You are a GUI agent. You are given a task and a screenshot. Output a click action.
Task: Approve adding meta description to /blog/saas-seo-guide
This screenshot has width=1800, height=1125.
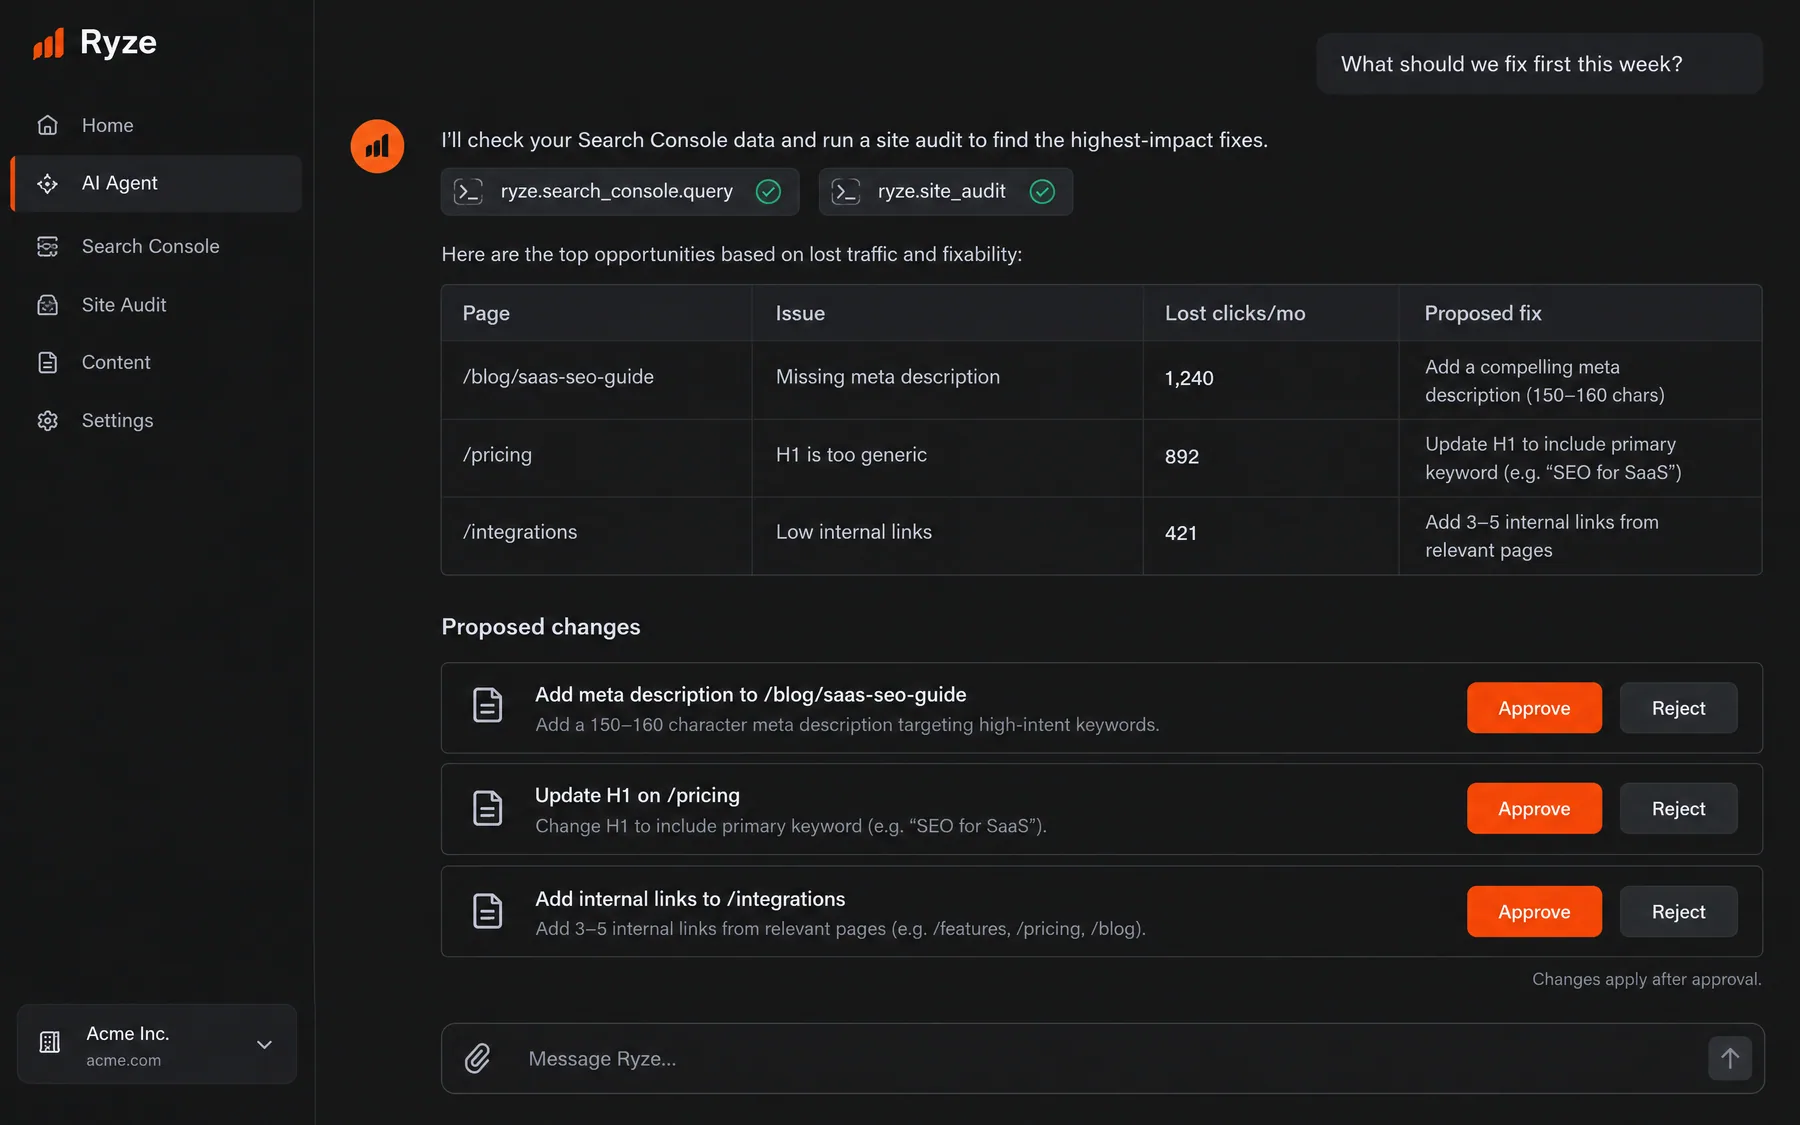tap(1534, 708)
